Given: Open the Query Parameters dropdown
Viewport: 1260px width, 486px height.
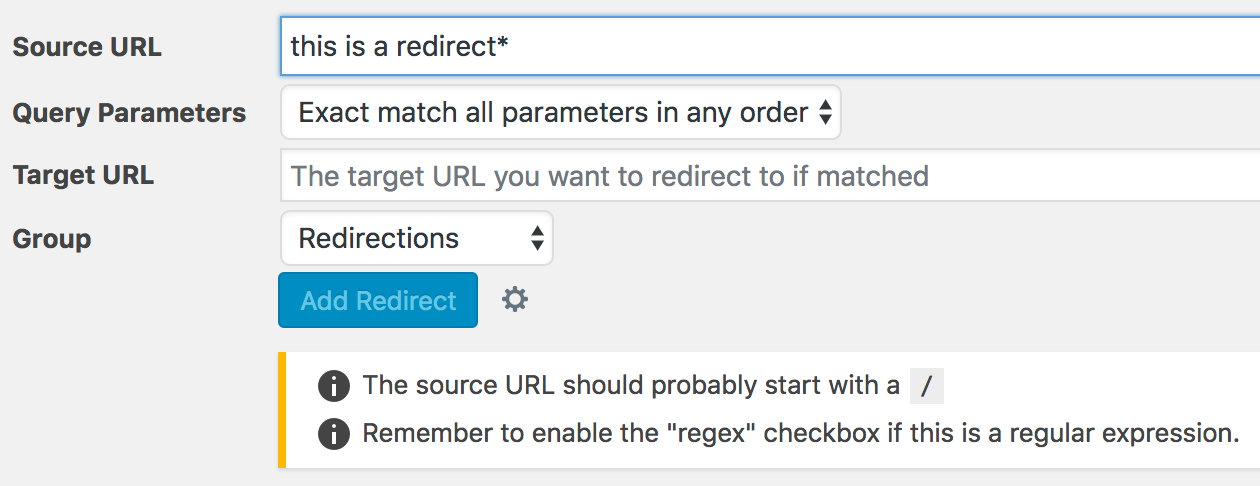Looking at the screenshot, I should click(x=561, y=112).
